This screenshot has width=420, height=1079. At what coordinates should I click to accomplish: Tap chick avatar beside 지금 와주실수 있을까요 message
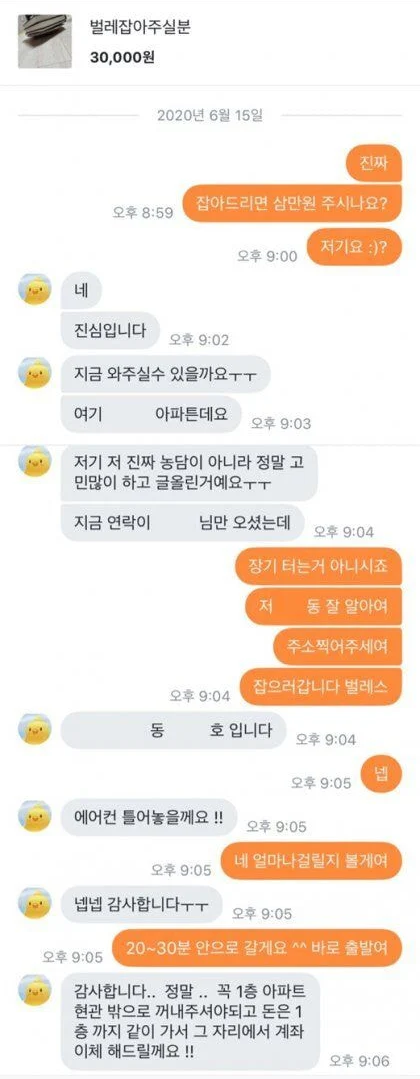pos(34,372)
